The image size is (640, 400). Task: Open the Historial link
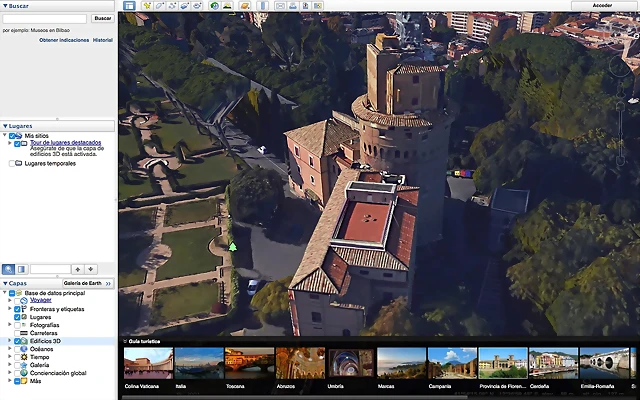pos(102,40)
